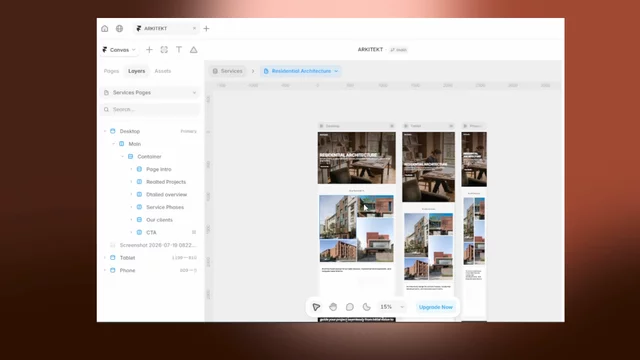Switch to the Assets tab
The image size is (640, 360).
[162, 71]
